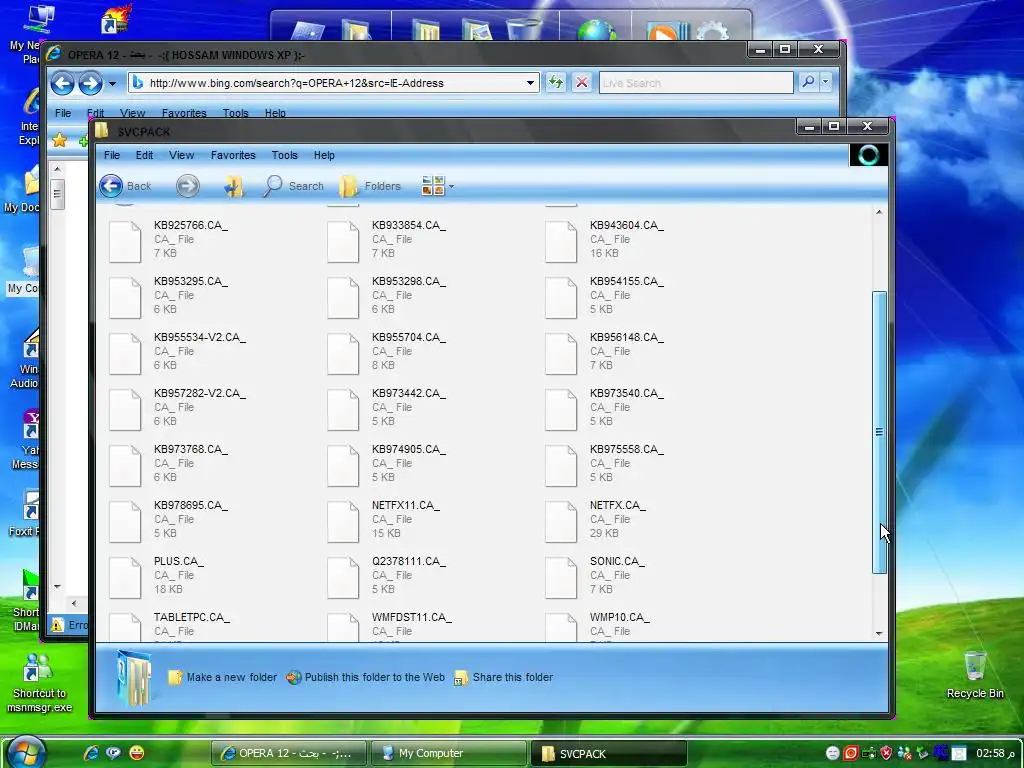
Task: Switch to OPERA 12 taskbar button
Action: (x=289, y=753)
